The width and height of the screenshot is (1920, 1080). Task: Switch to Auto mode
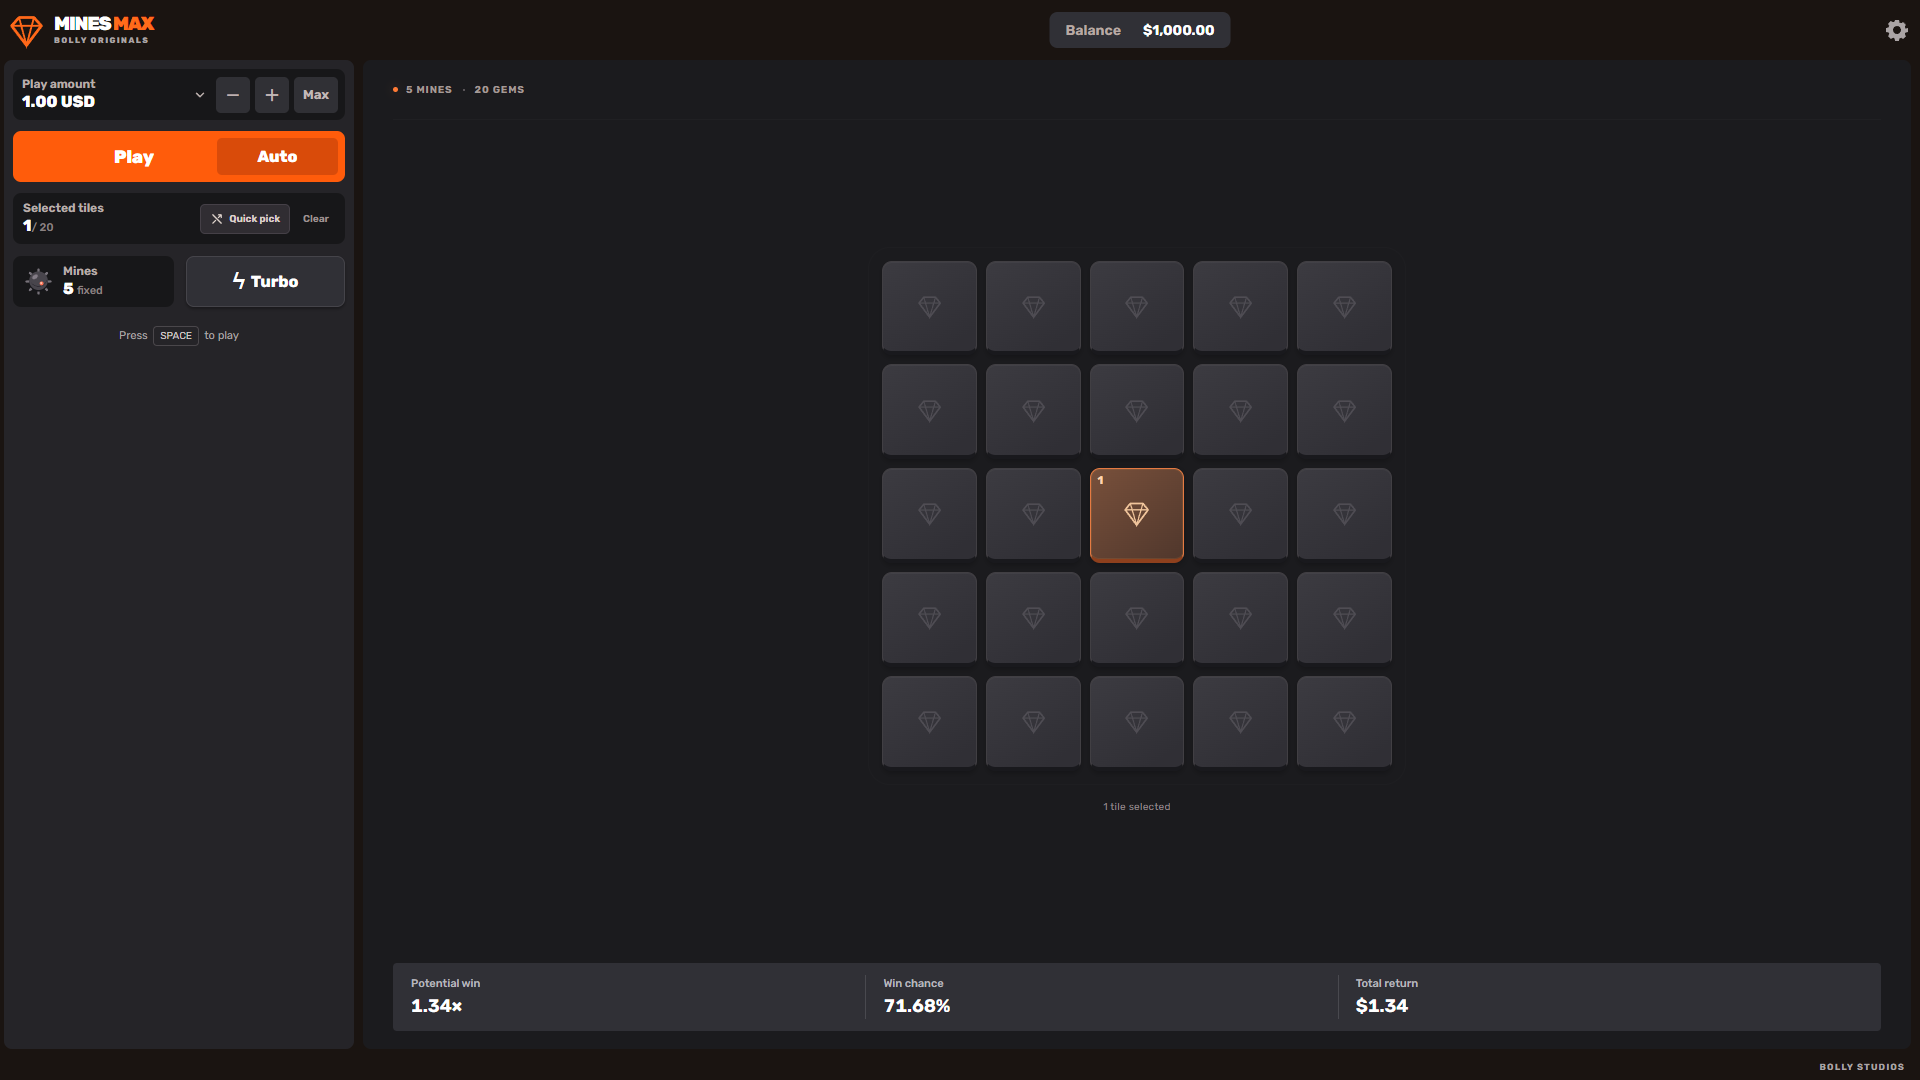(x=277, y=157)
